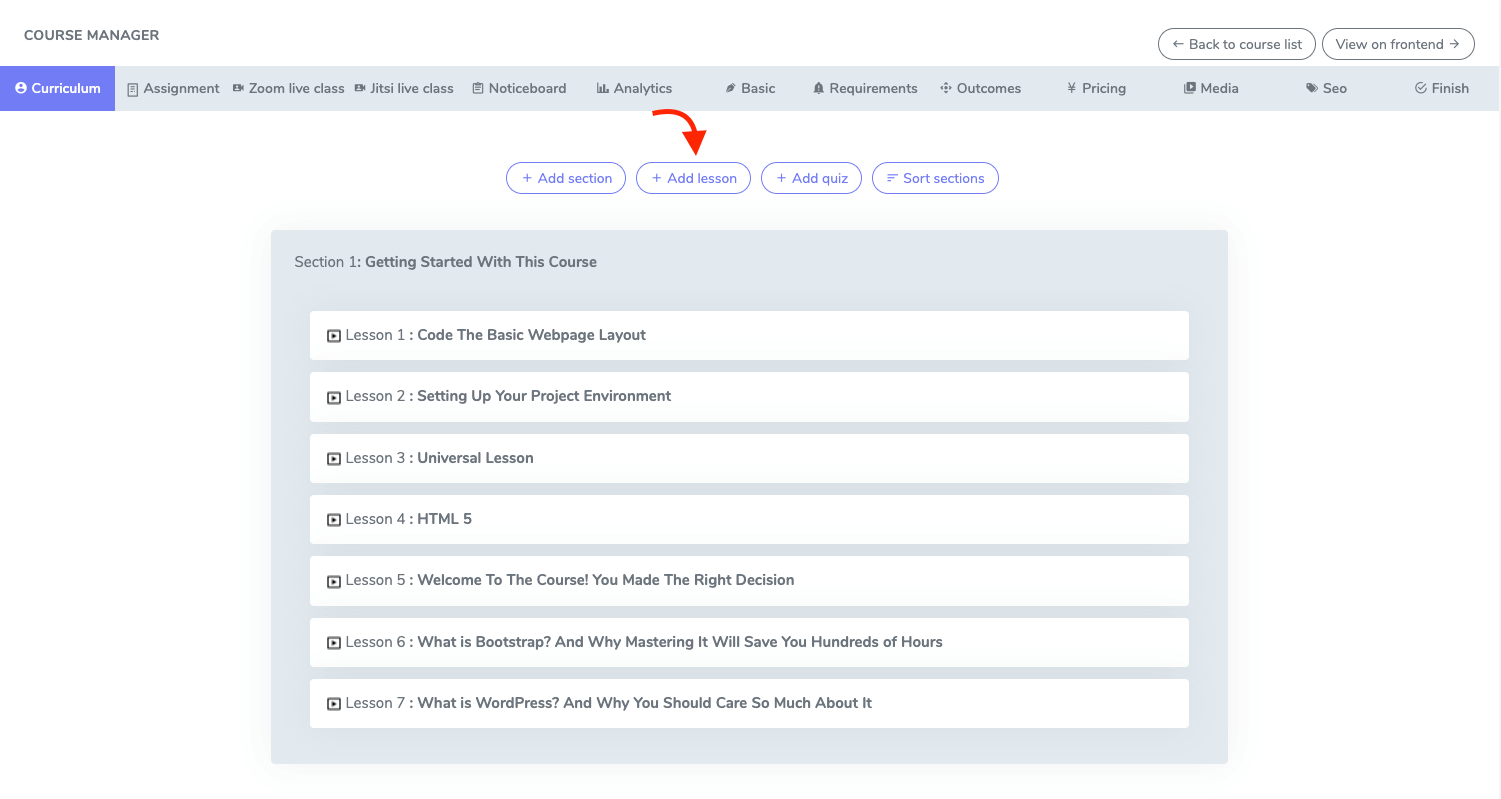This screenshot has height=799, width=1501.
Task: Click the camera icon on Zoom live class
Action: (x=239, y=89)
